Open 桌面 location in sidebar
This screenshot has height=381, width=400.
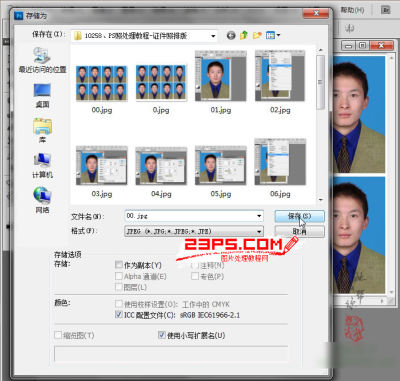point(42,96)
